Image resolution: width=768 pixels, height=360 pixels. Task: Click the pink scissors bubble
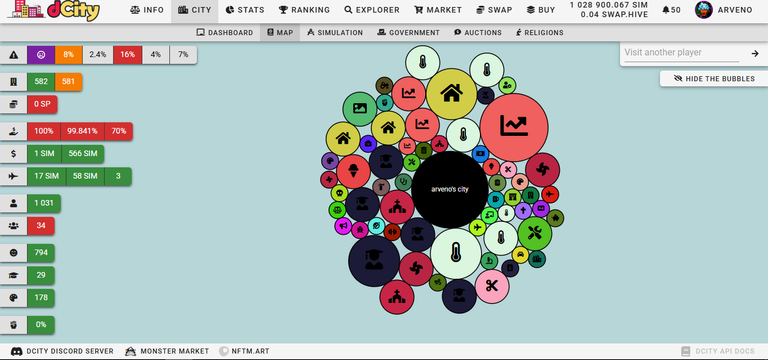(x=492, y=287)
